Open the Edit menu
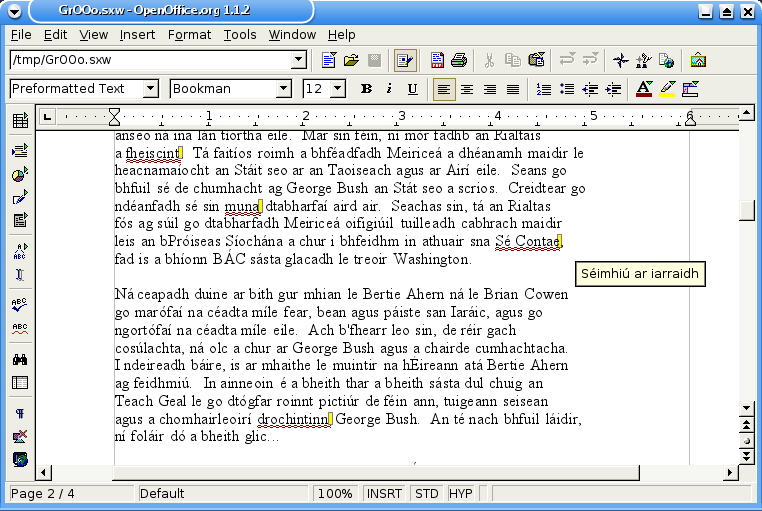The height and width of the screenshot is (511, 762). pos(55,35)
